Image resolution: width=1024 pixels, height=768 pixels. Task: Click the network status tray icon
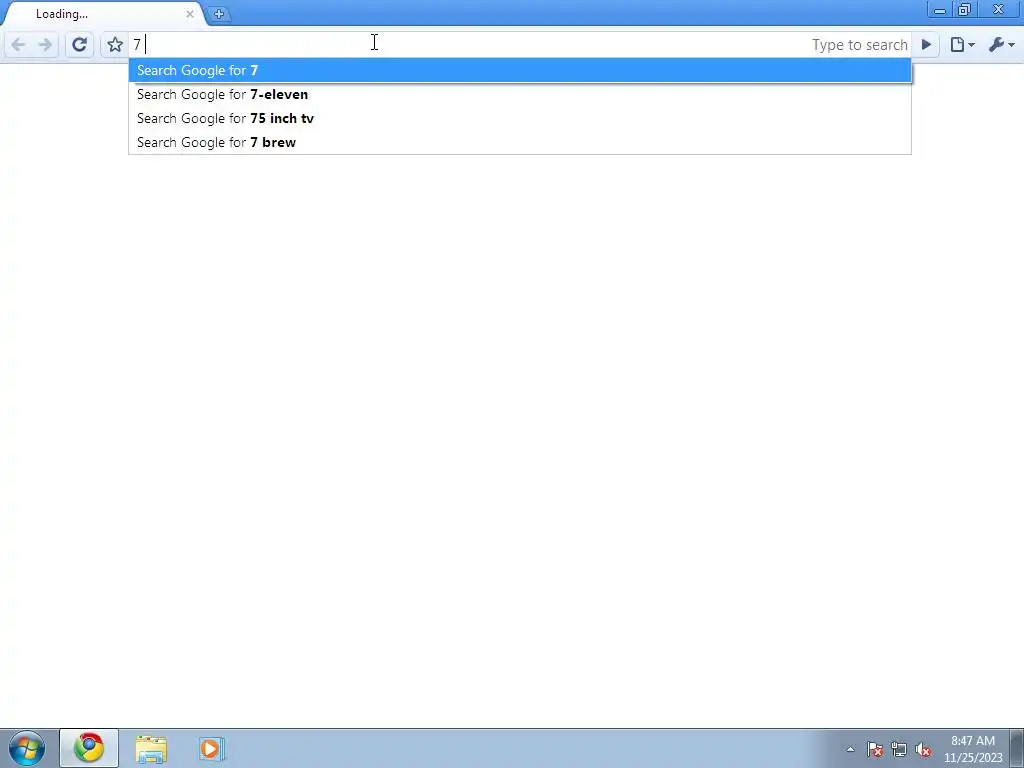899,750
